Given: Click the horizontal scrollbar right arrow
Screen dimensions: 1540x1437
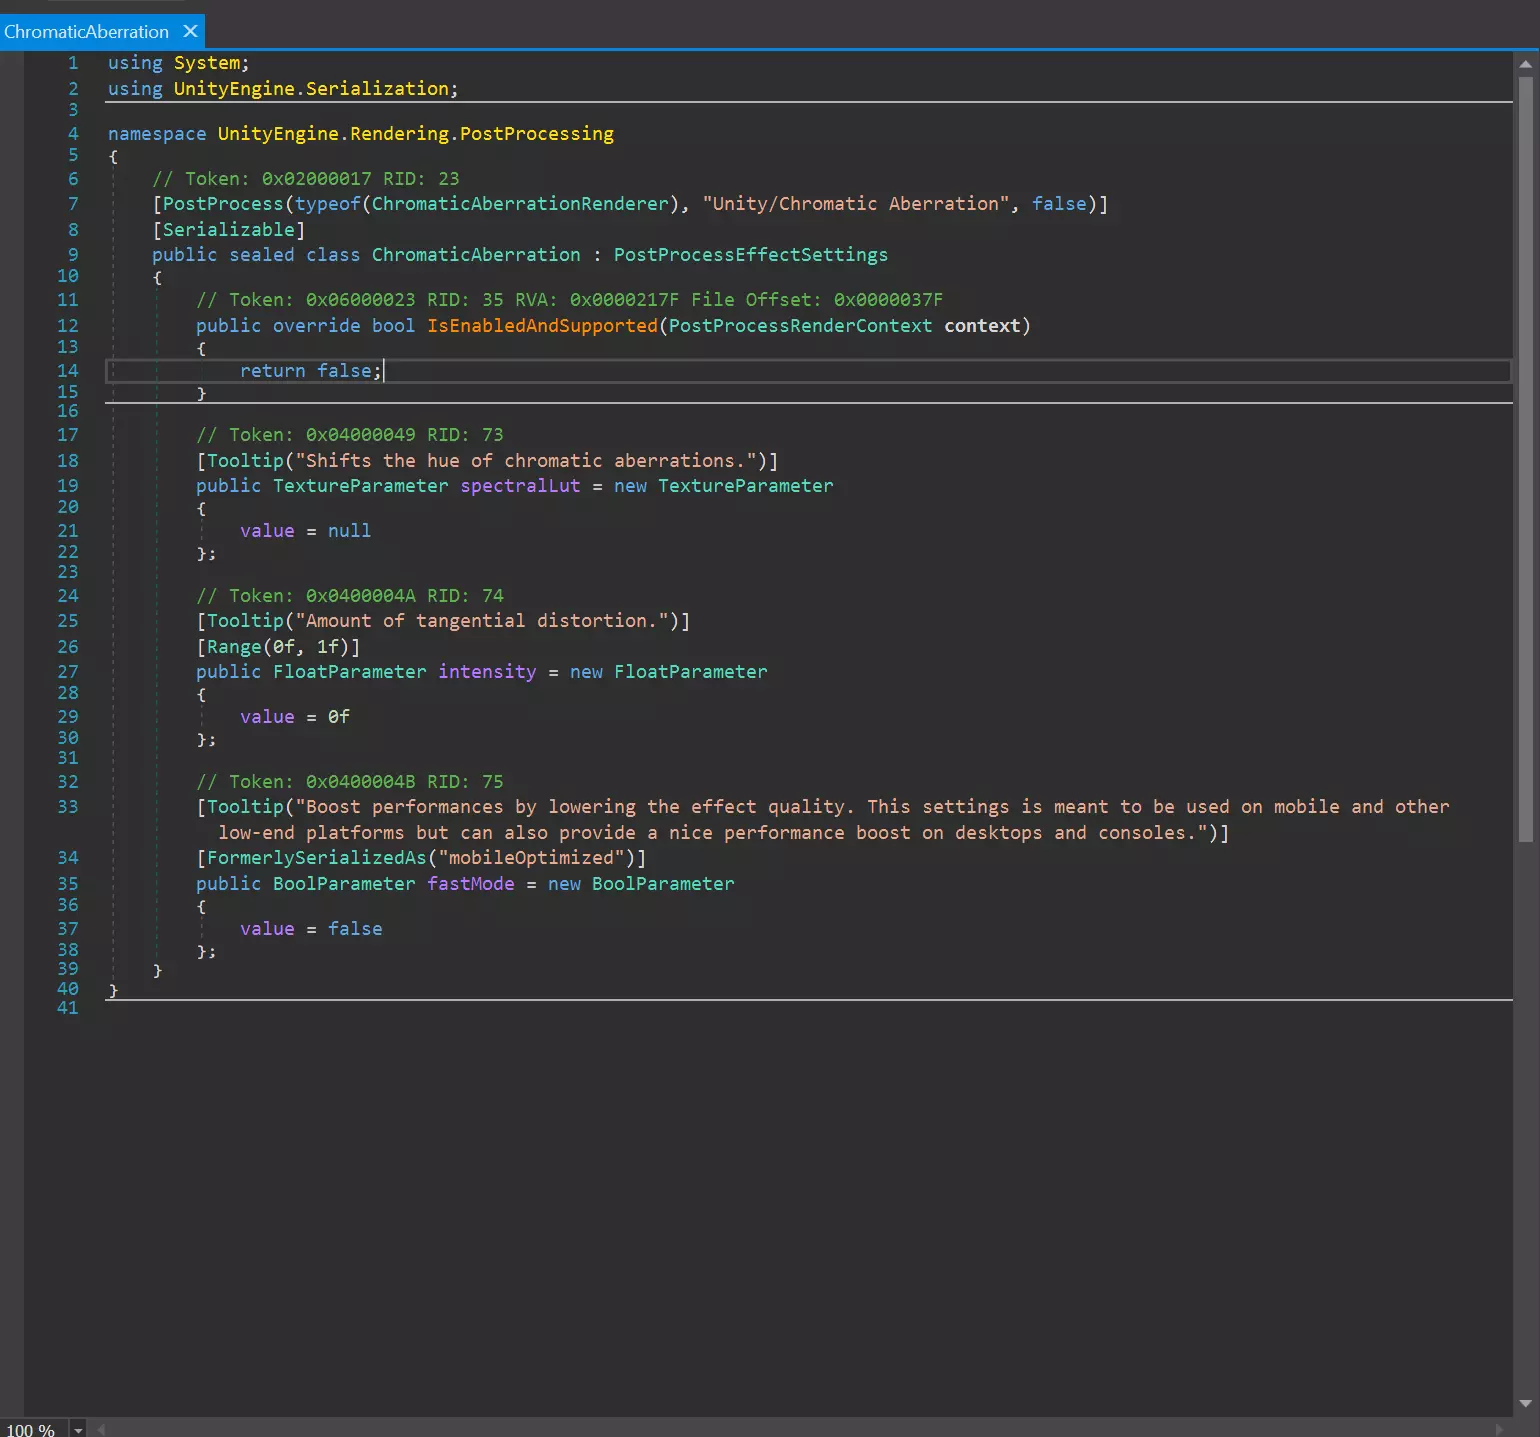Looking at the screenshot, I should [x=1498, y=1429].
